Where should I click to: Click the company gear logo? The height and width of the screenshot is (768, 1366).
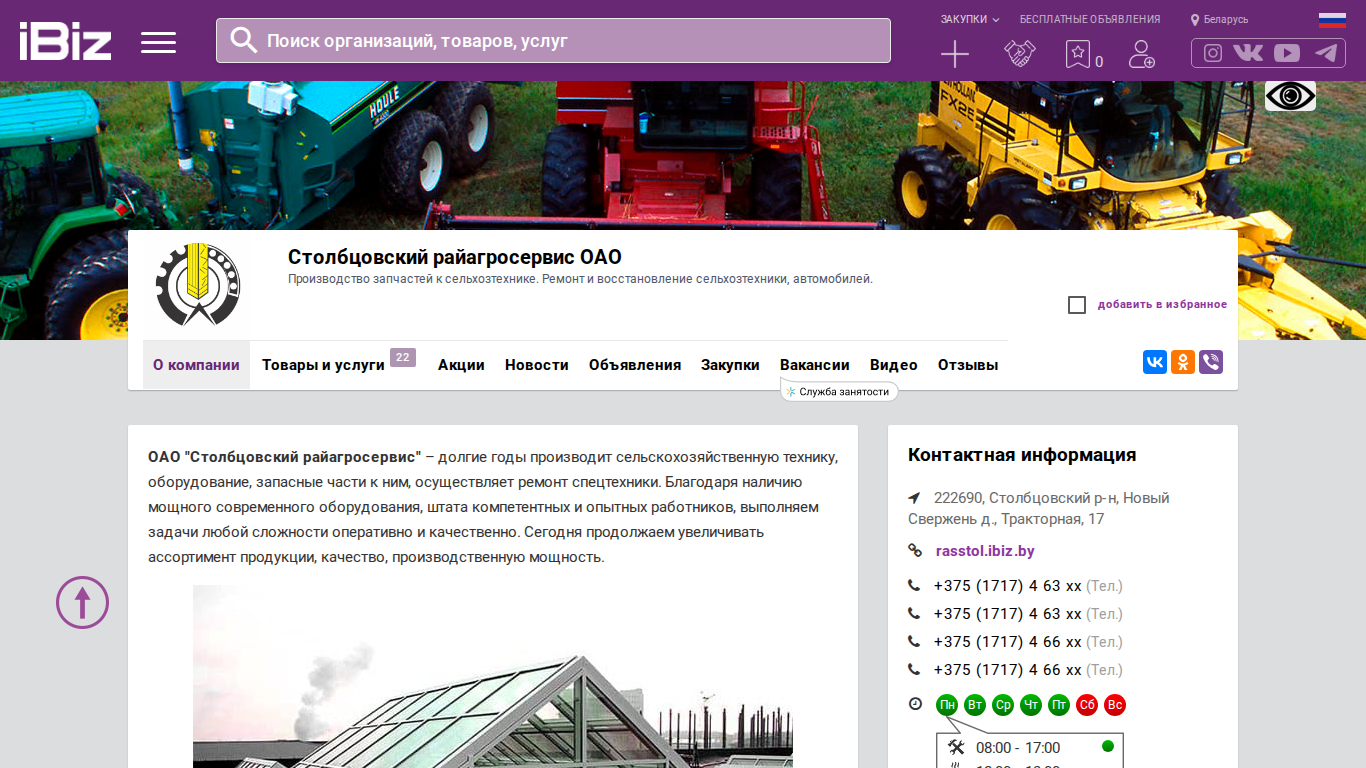pyautogui.click(x=198, y=285)
